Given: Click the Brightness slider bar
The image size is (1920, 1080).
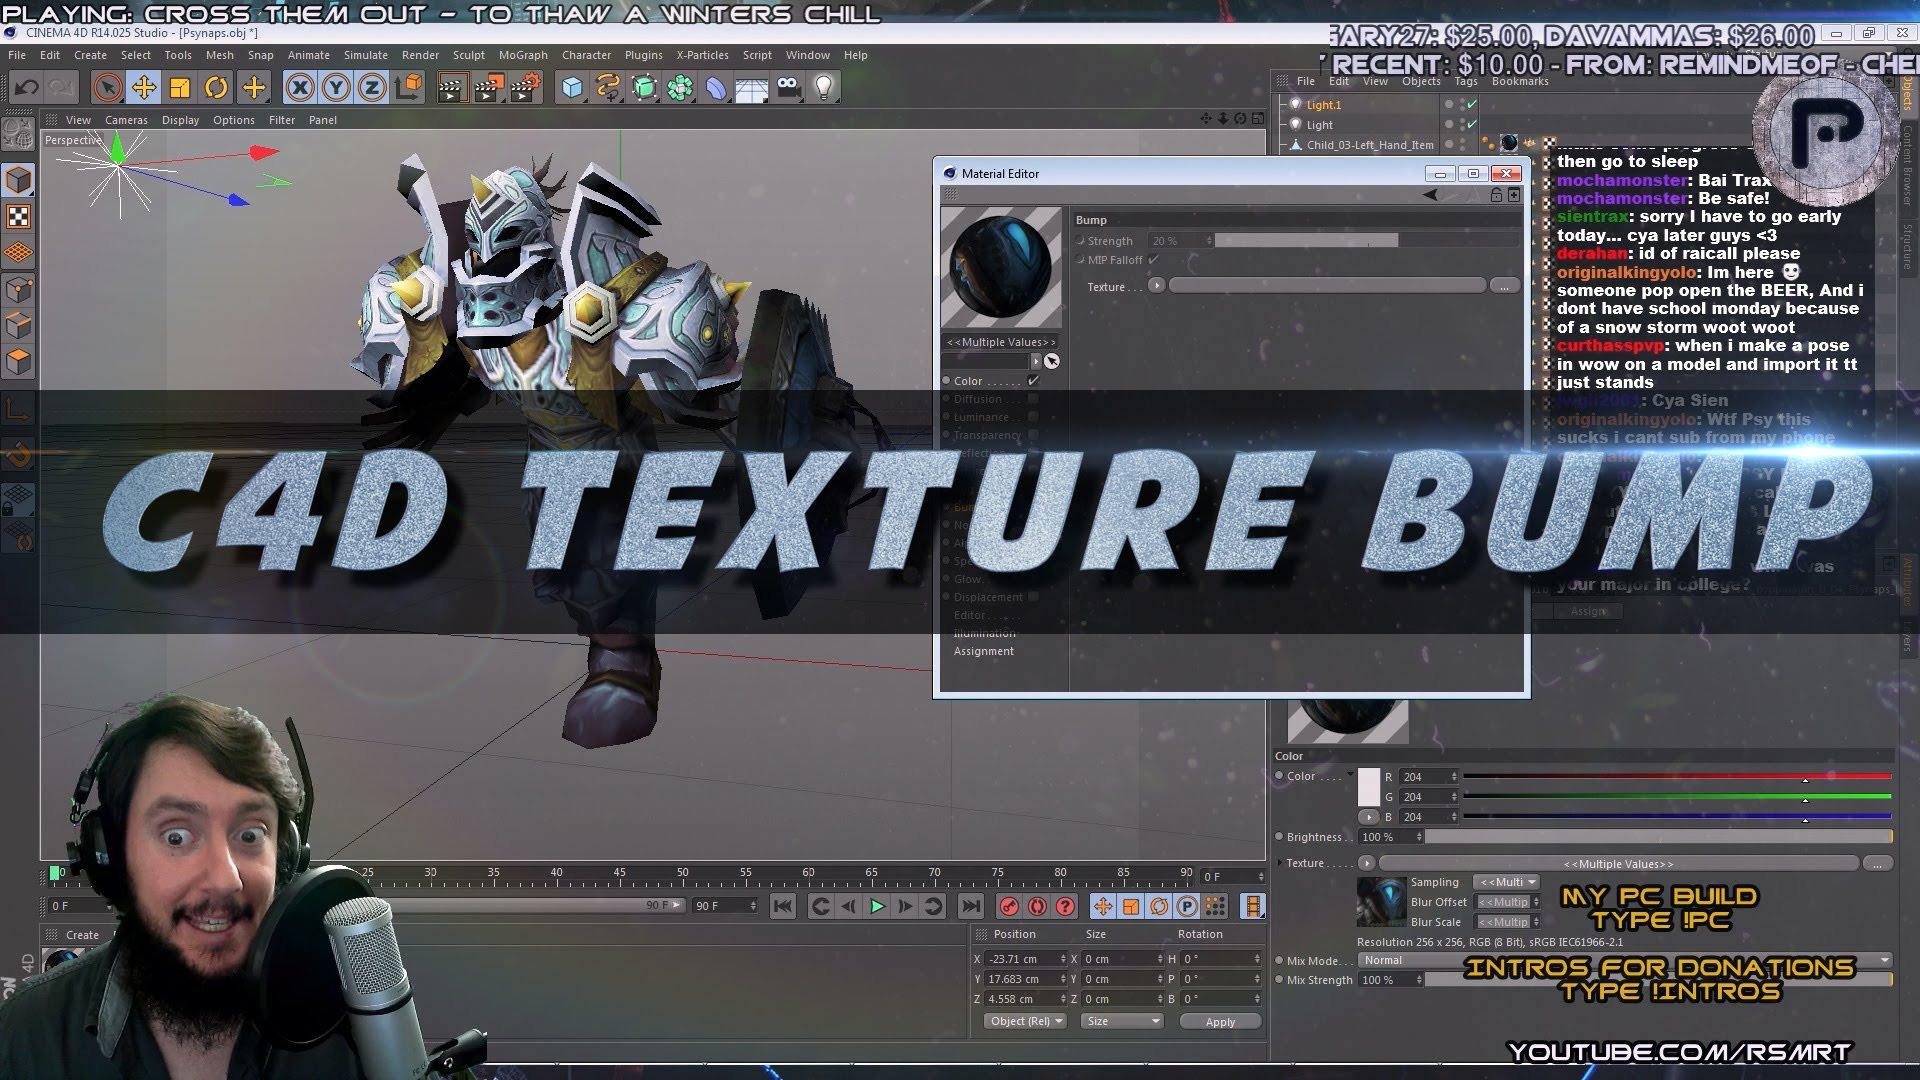Looking at the screenshot, I should click(x=1658, y=837).
